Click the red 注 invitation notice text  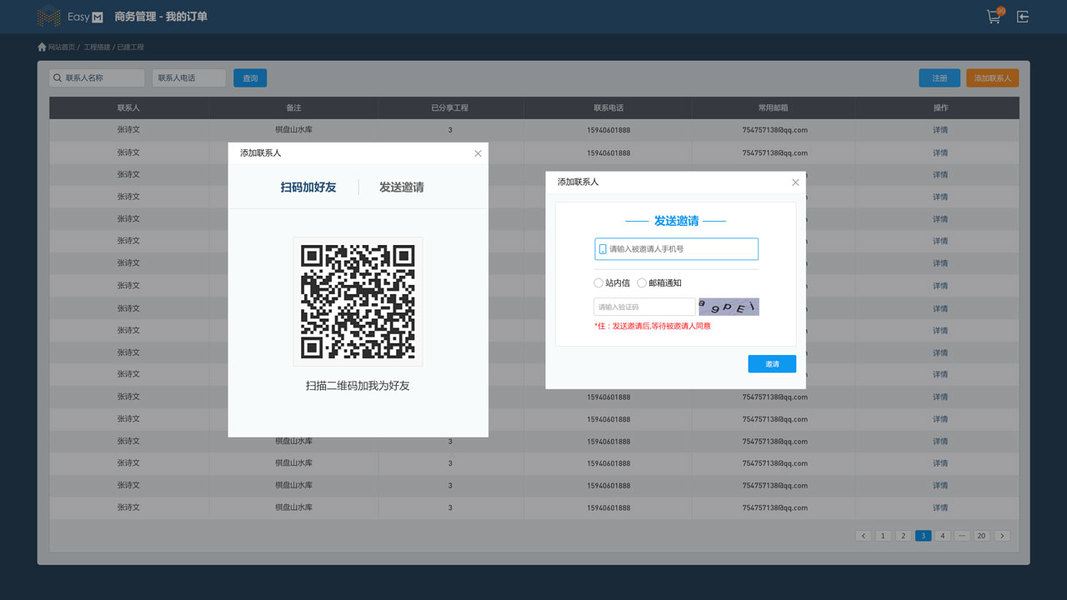(653, 327)
